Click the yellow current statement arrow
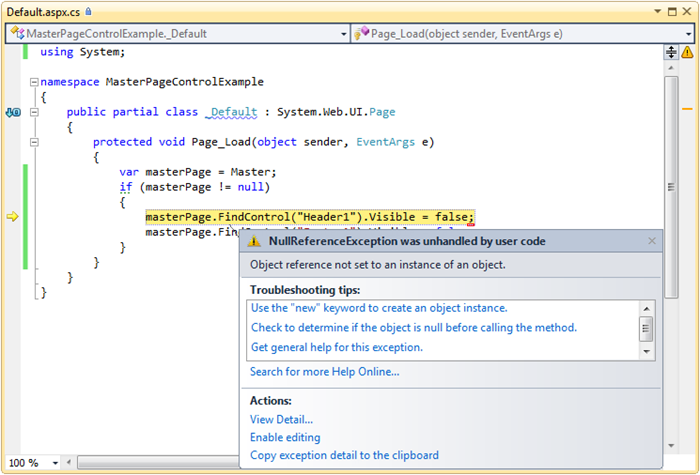This screenshot has width=700, height=475. pyautogui.click(x=12, y=217)
